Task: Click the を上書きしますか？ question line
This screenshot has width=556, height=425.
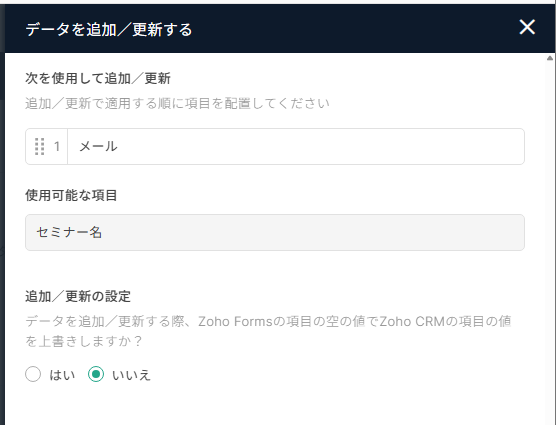Action: coord(84,341)
